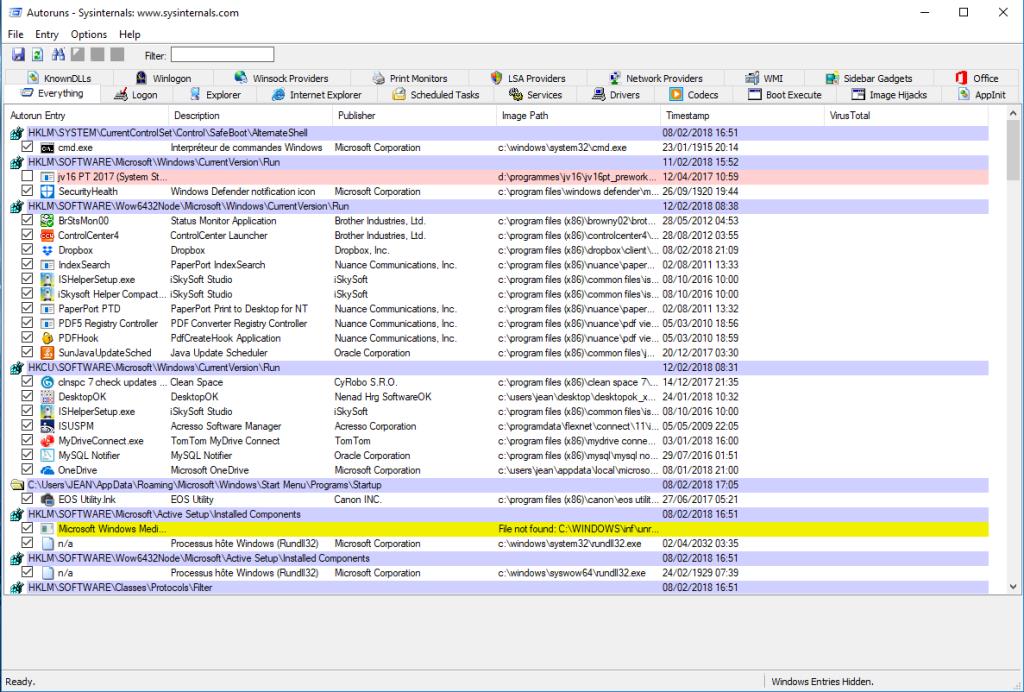Click the Find binoculars icon
Viewport: 1024px width, 692px height.
coord(58,54)
